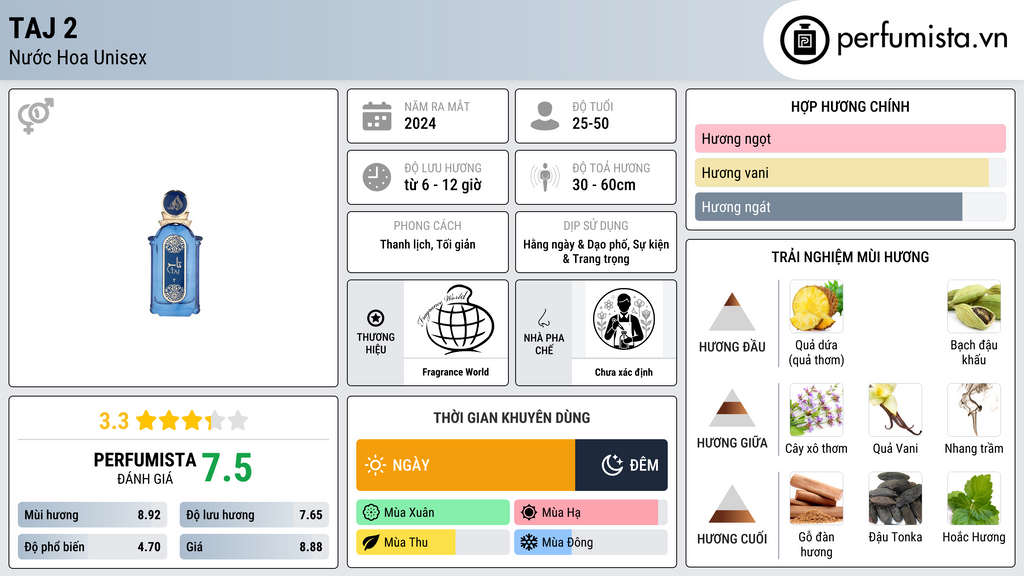Click the last grey rating star
The height and width of the screenshot is (576, 1024).
tap(238, 420)
